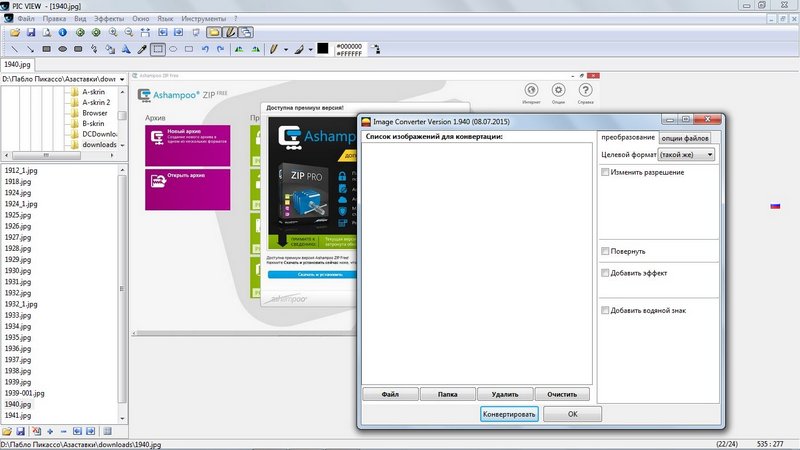Enable the Повернуть checkbox
Screen dimensions: 800x450
[x=605, y=251]
